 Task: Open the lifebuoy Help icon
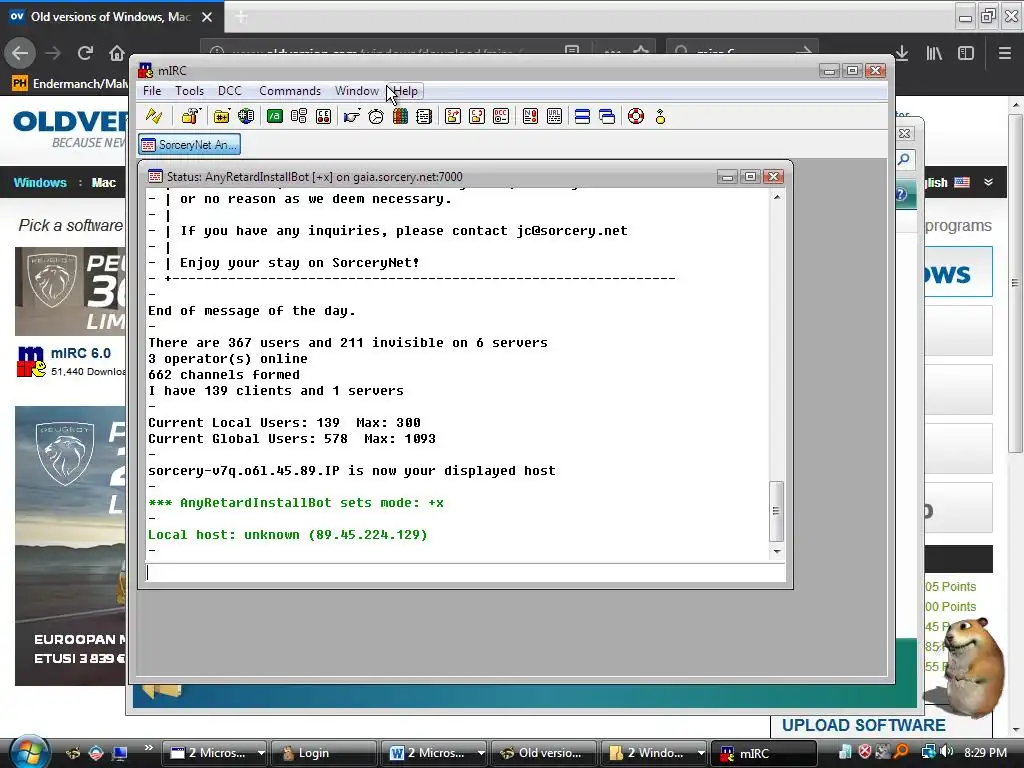636,116
